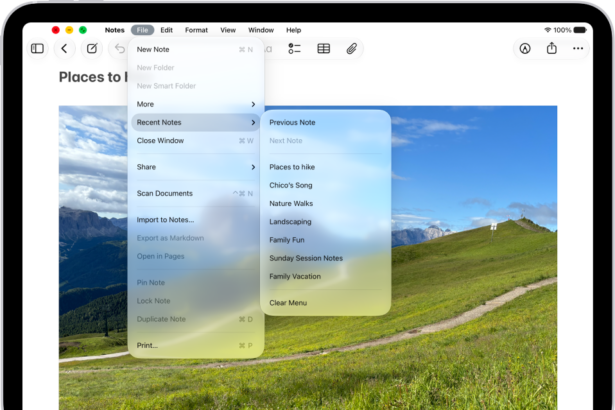615x410 pixels.
Task: Open recent note Family Vacation
Action: pos(325,276)
